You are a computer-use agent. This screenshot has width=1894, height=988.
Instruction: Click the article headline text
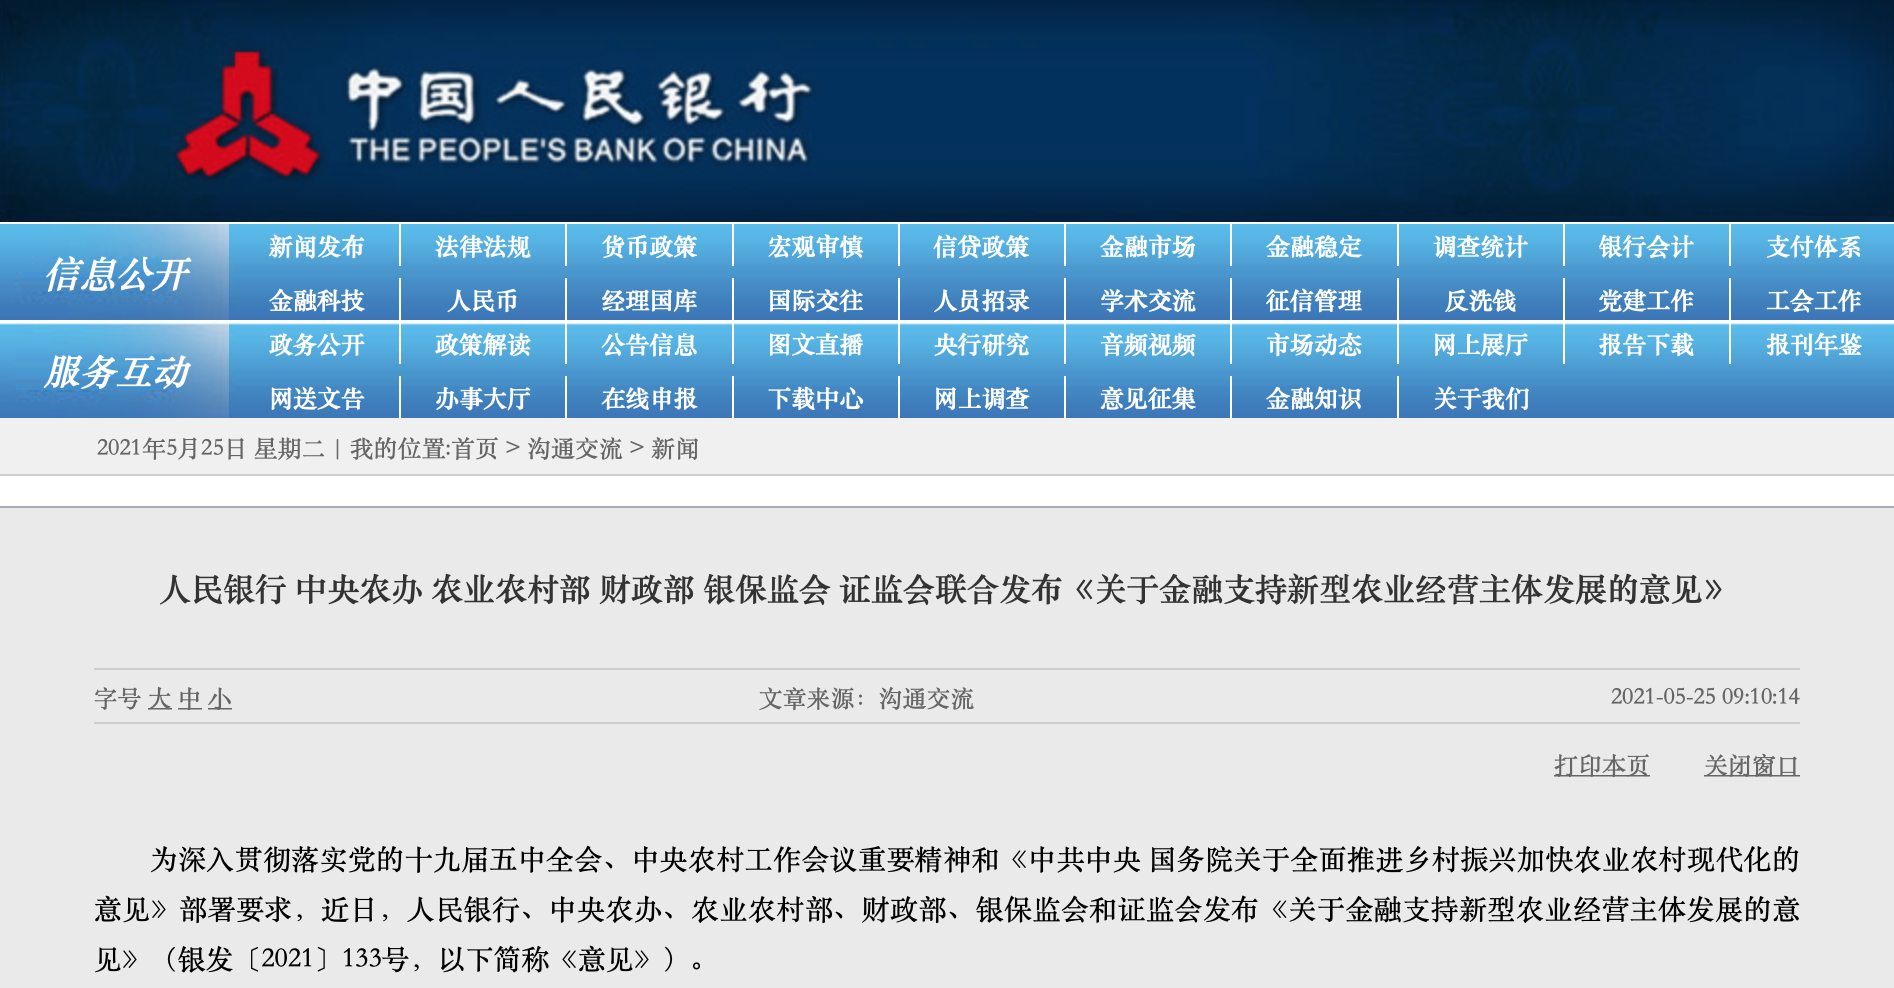coord(941,589)
